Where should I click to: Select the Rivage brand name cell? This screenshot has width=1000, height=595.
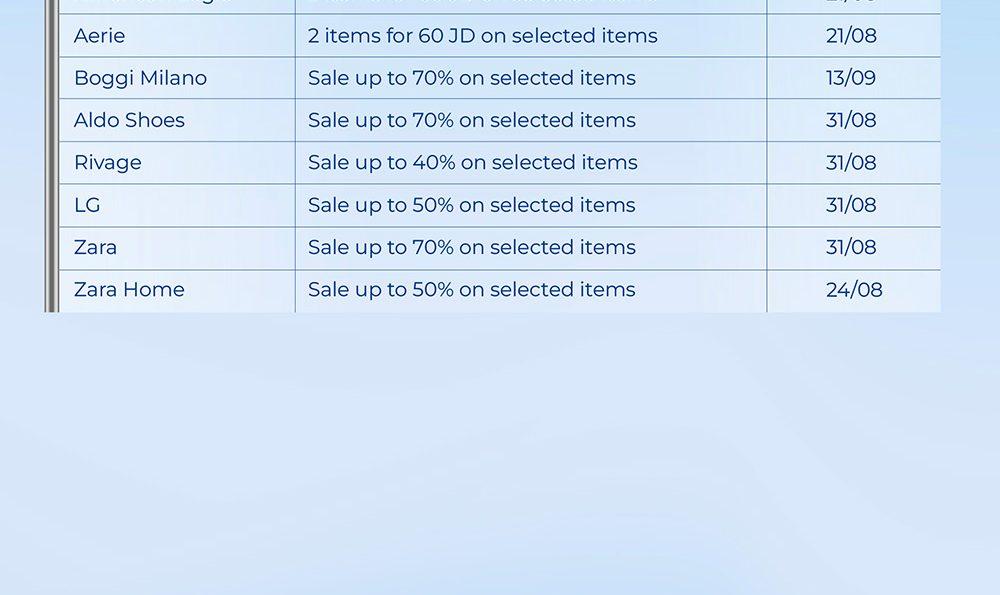click(x=108, y=162)
